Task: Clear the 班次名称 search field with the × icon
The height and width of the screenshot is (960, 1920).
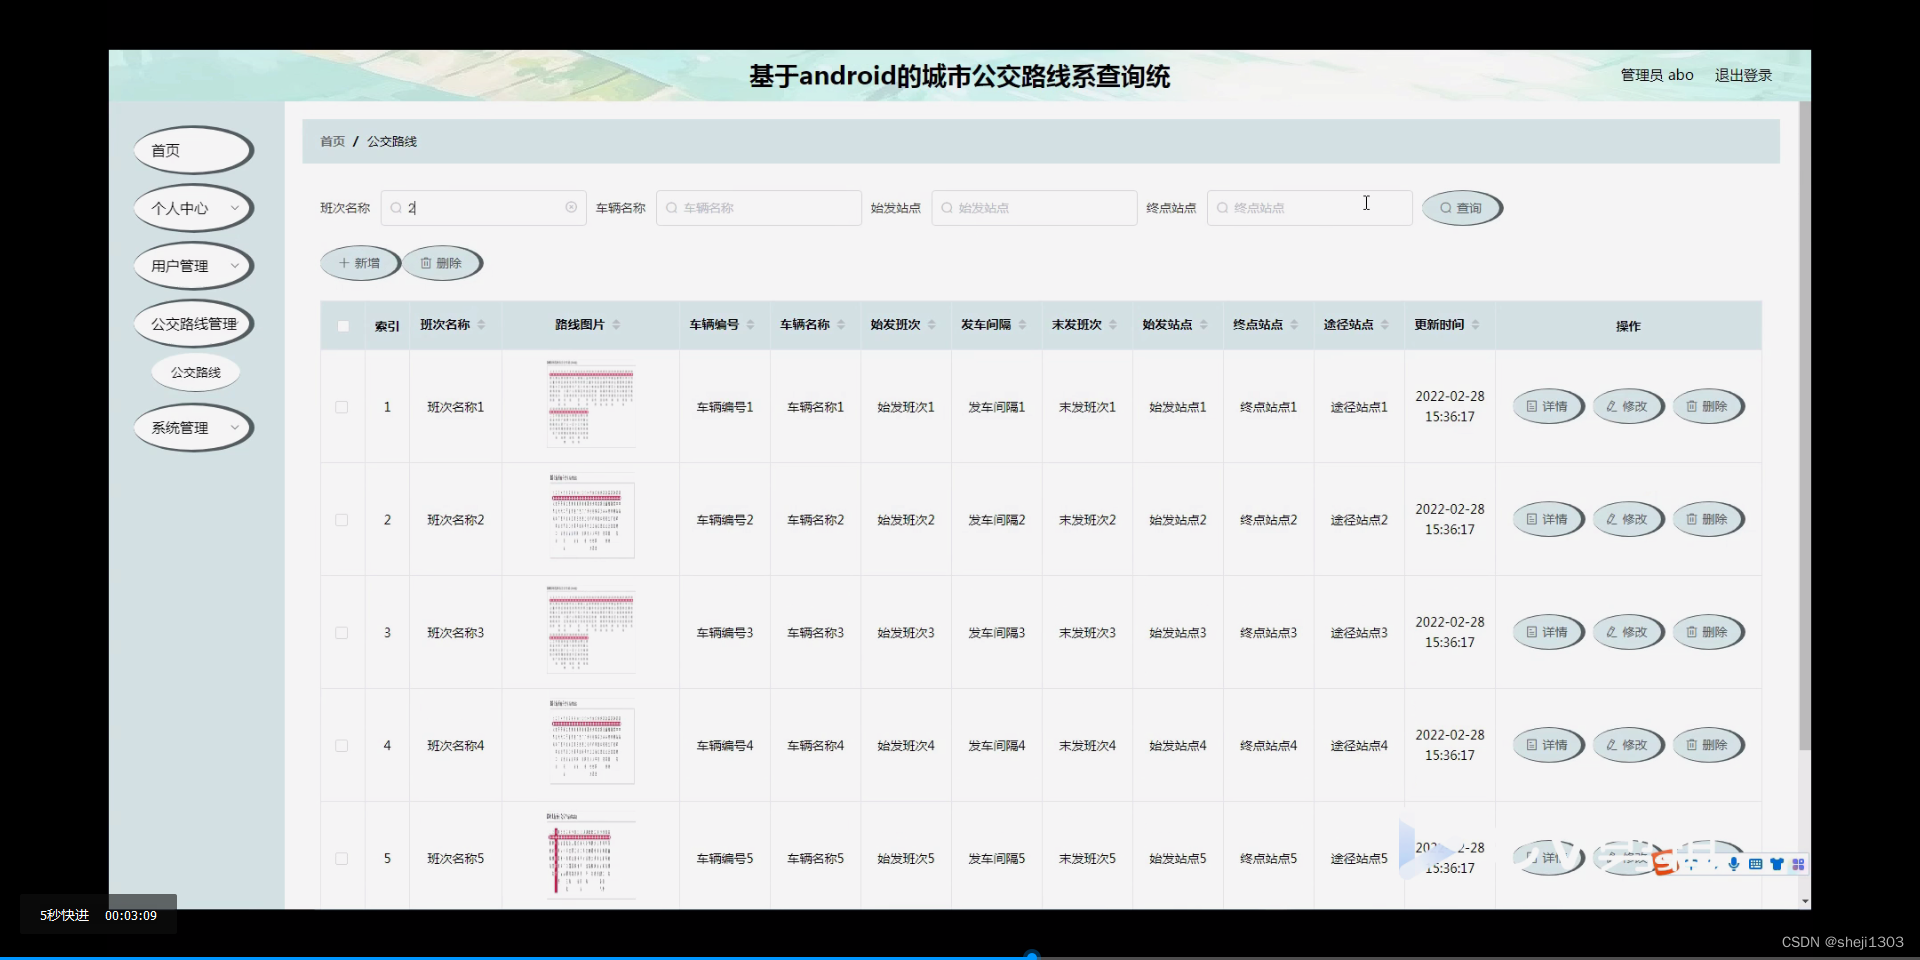Action: click(571, 207)
